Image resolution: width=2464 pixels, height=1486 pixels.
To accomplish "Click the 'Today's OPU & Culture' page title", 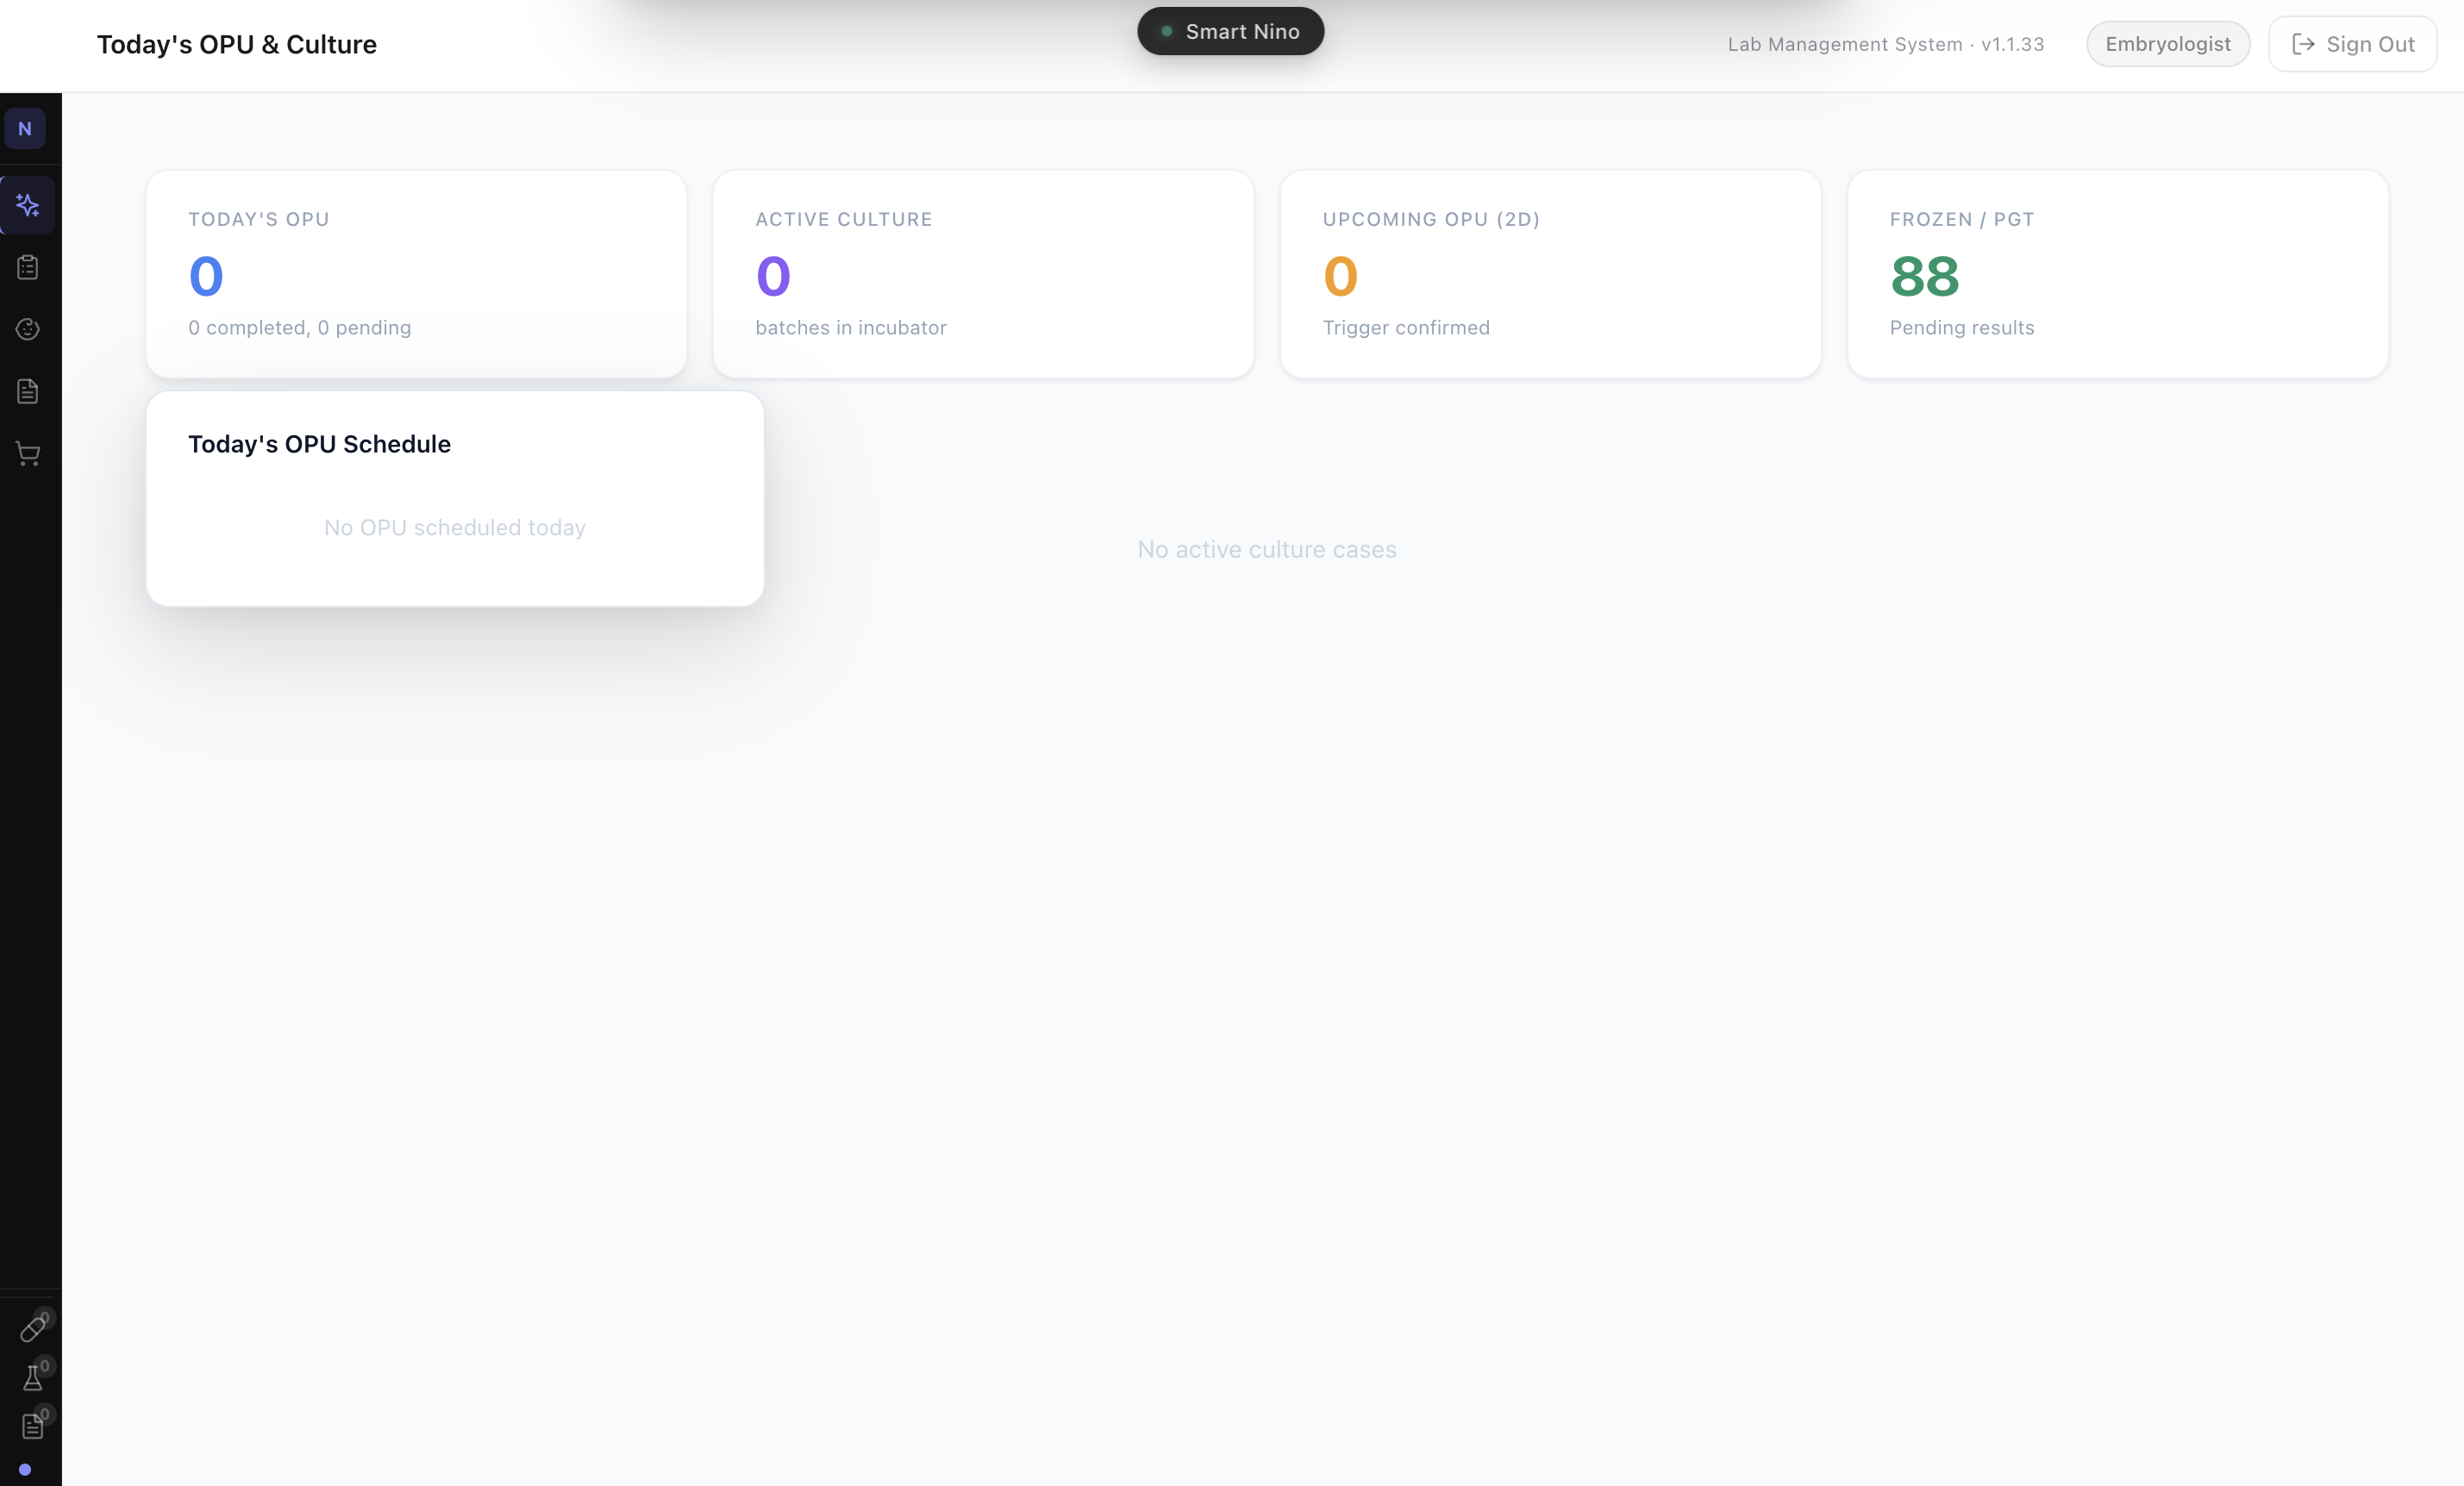I will (237, 45).
